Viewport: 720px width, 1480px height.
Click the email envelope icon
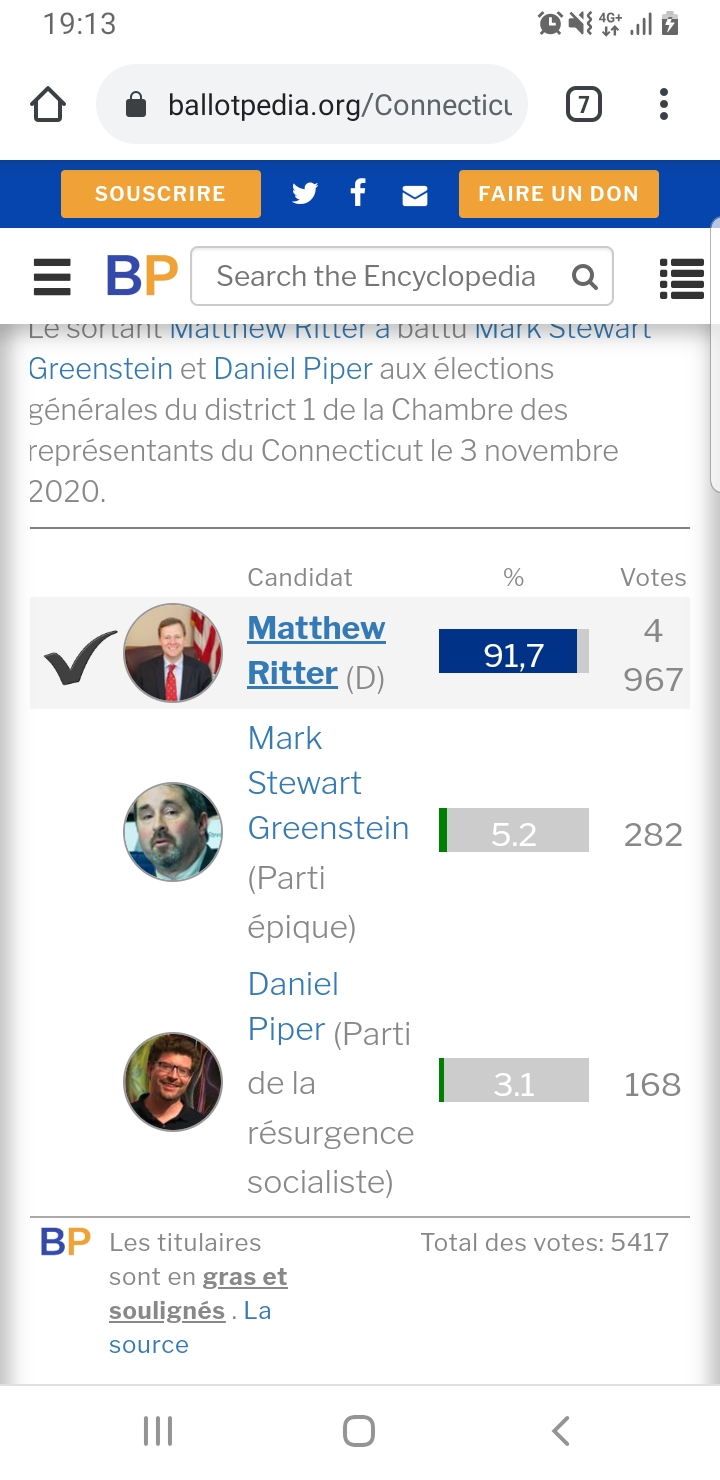[415, 195]
